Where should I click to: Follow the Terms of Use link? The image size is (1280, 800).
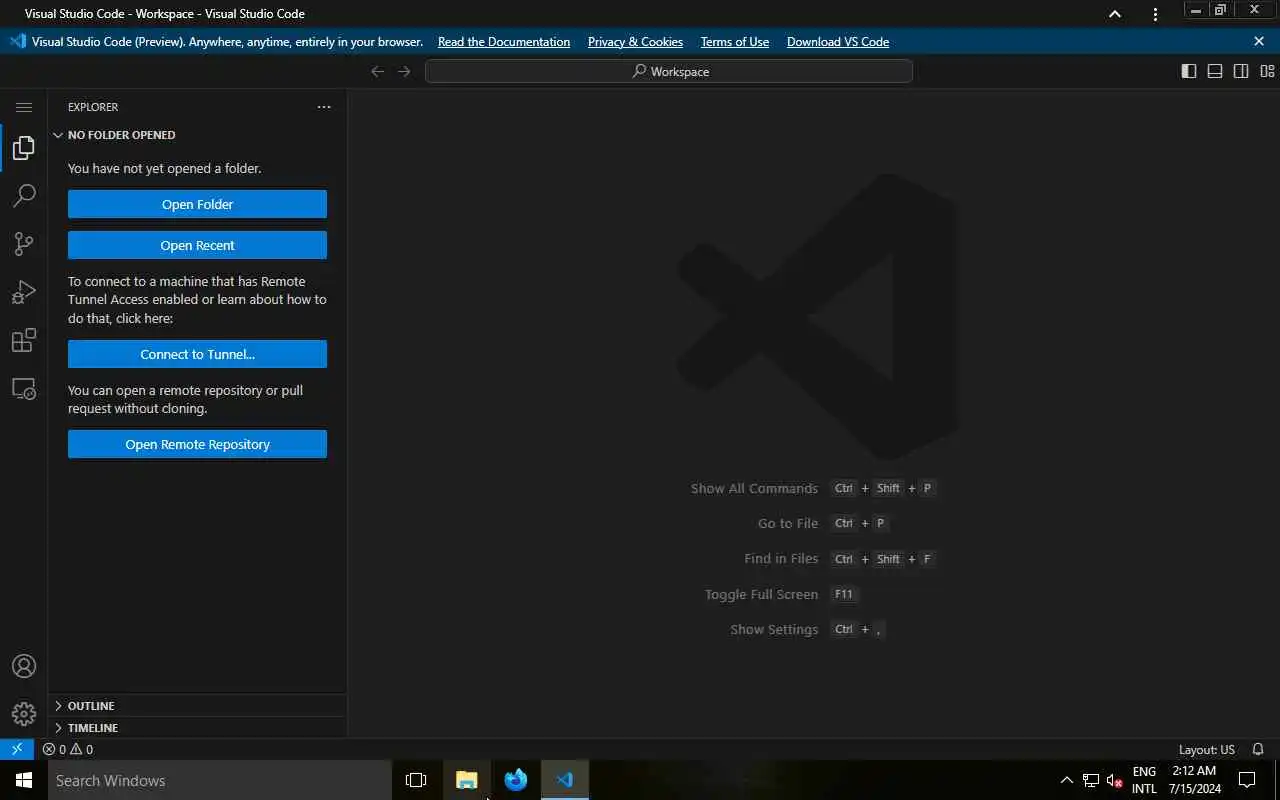point(735,42)
